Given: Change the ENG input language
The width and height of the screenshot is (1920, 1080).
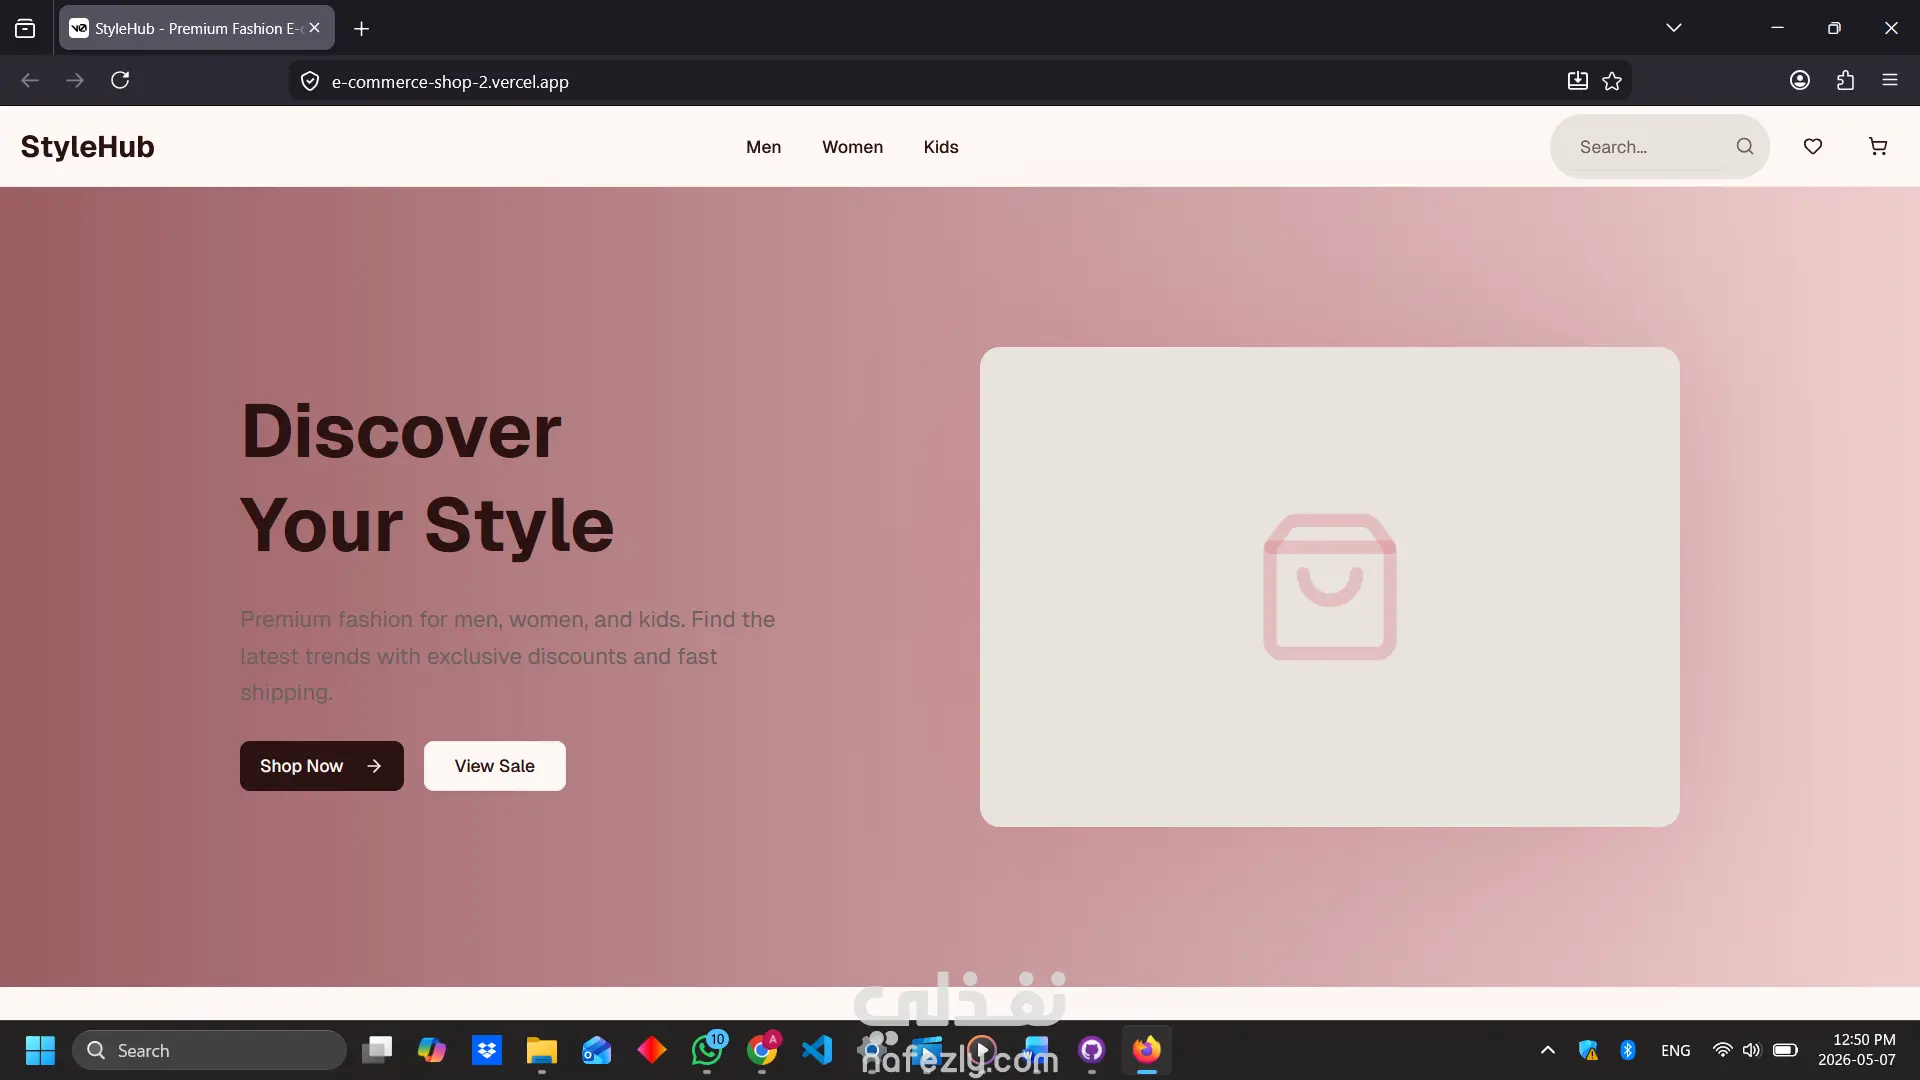Looking at the screenshot, I should (x=1675, y=1050).
